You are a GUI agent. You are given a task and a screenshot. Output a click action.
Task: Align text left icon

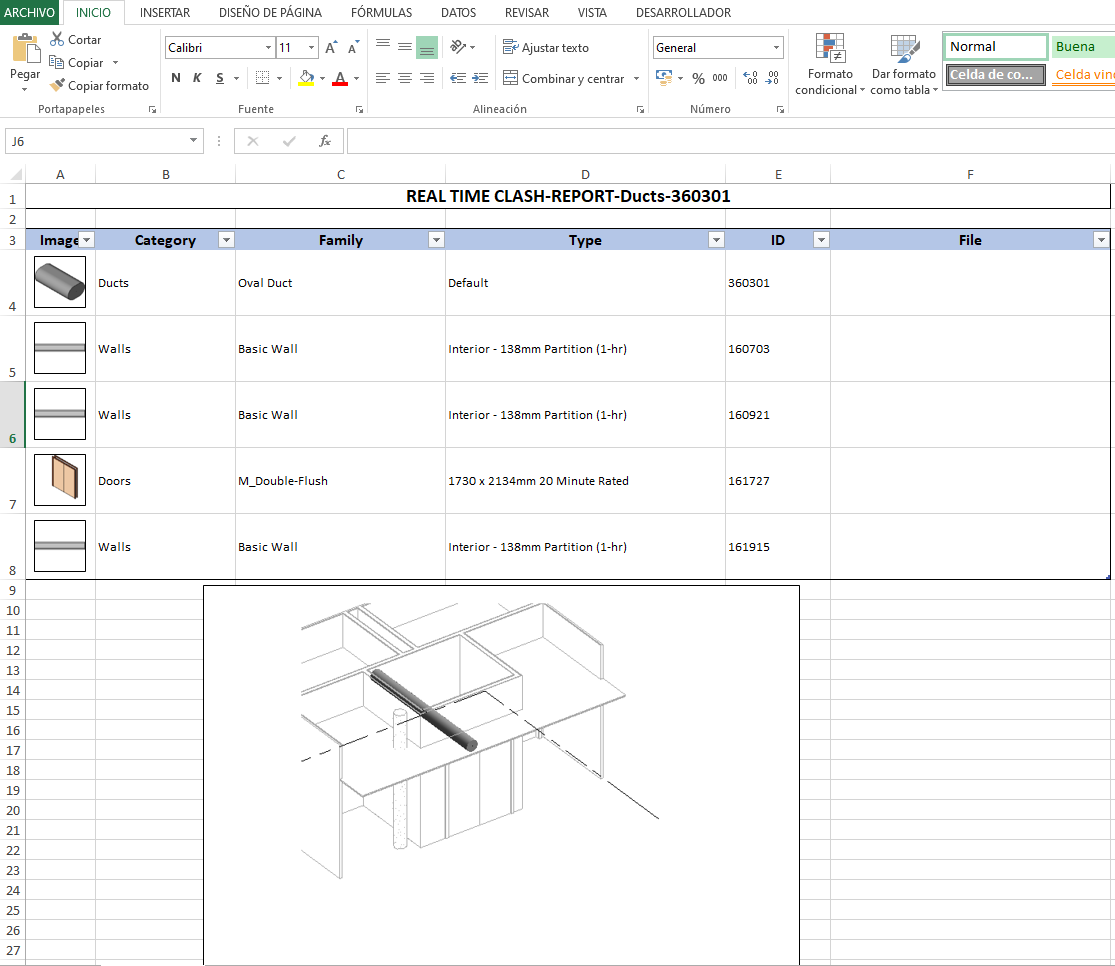click(383, 78)
